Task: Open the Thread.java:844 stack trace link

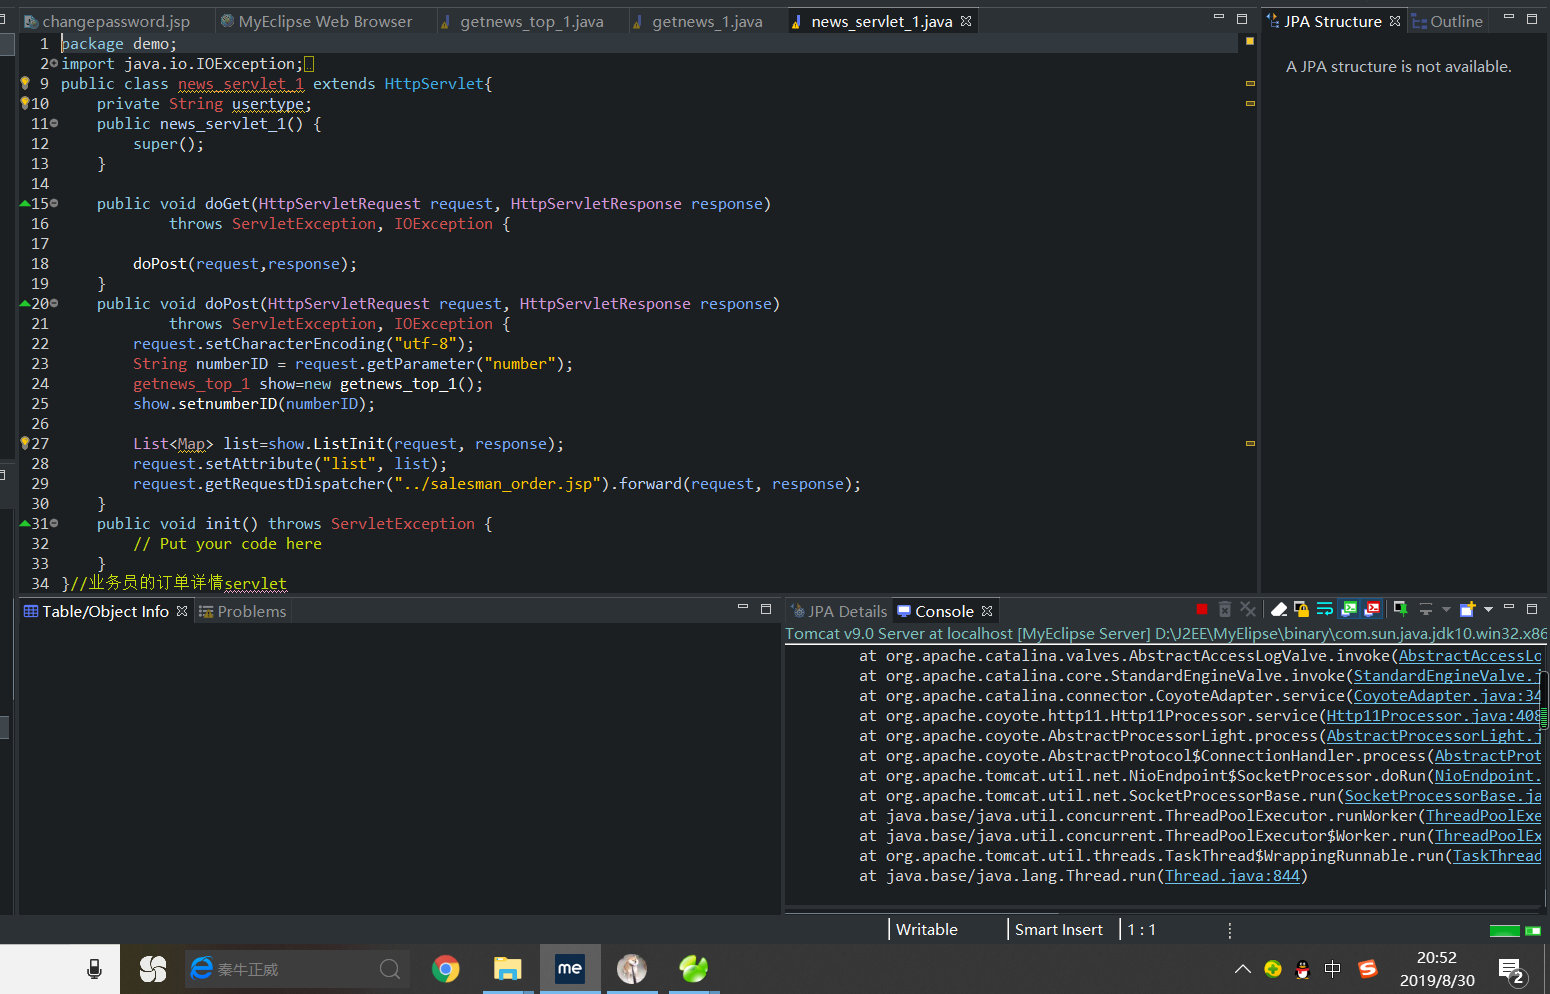Action: [1232, 876]
